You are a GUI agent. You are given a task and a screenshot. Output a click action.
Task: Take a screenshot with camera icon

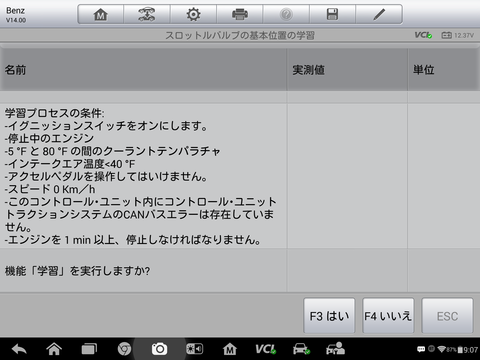pos(159,349)
